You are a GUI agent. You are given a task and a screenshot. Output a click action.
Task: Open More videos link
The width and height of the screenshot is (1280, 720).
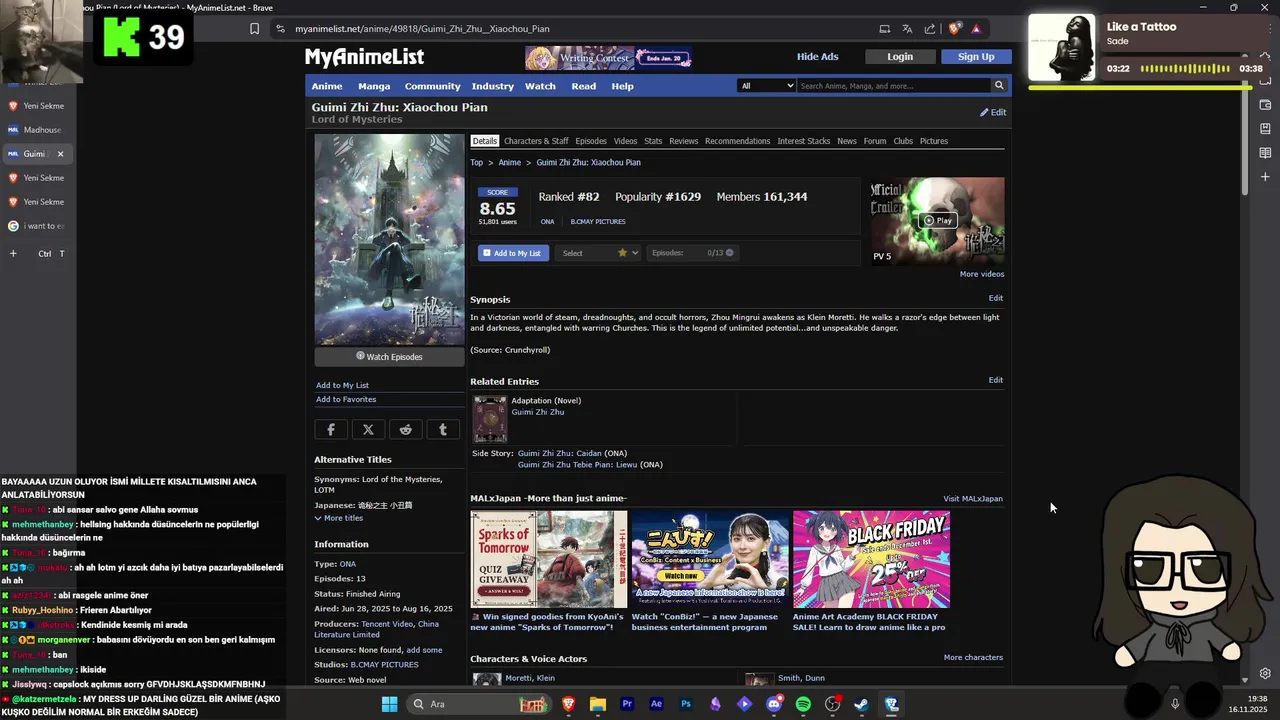(x=982, y=274)
